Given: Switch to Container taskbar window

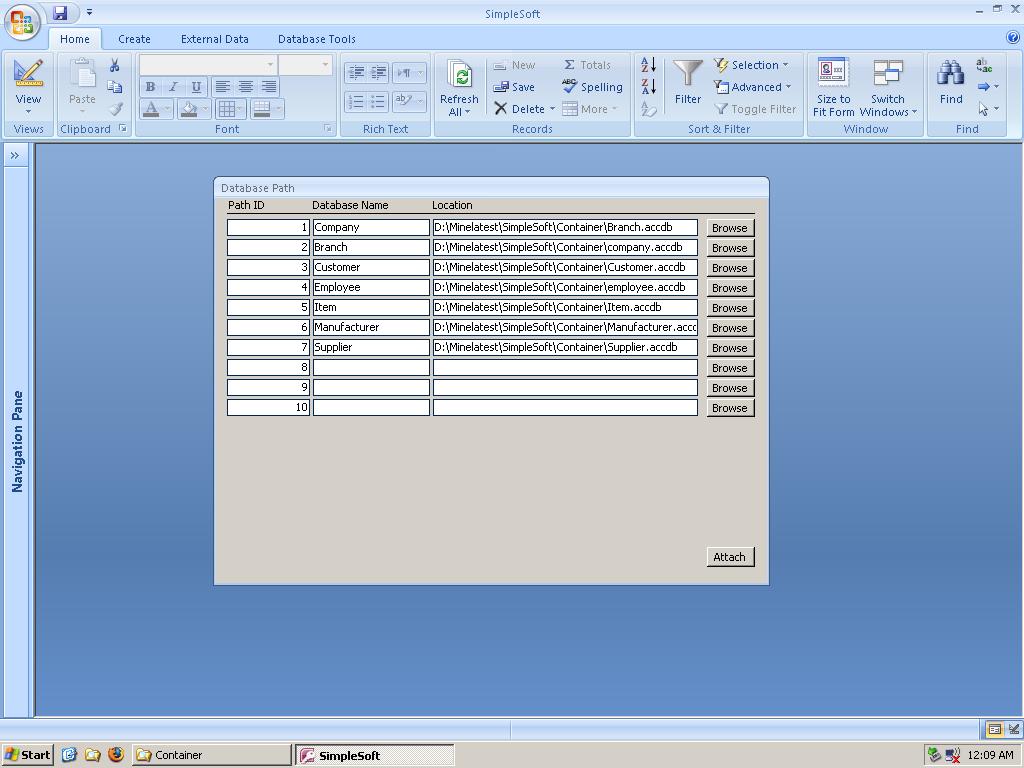Looking at the screenshot, I should [212, 755].
